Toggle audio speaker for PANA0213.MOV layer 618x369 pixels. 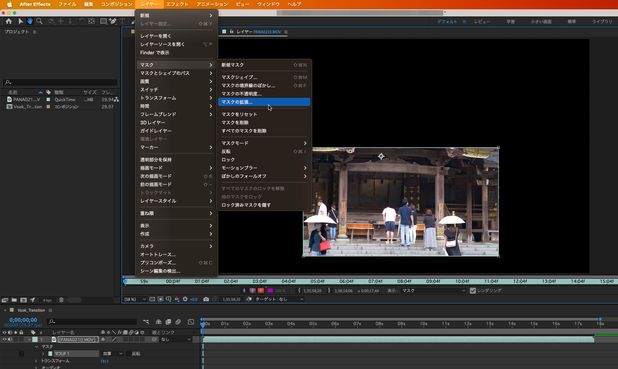[x=10, y=339]
